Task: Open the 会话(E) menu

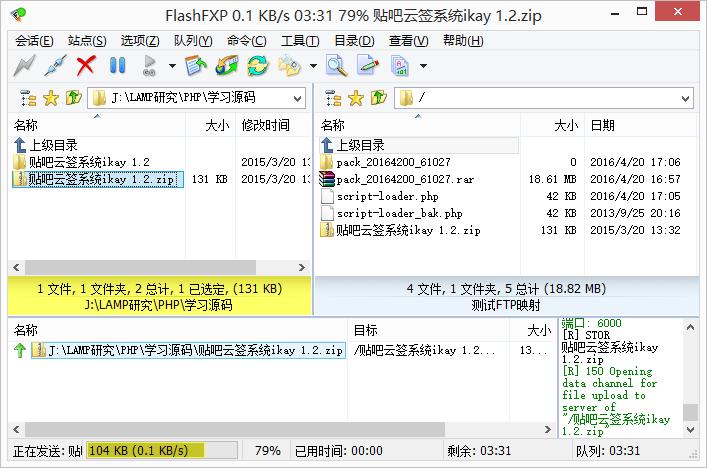Action: pyautogui.click(x=34, y=41)
